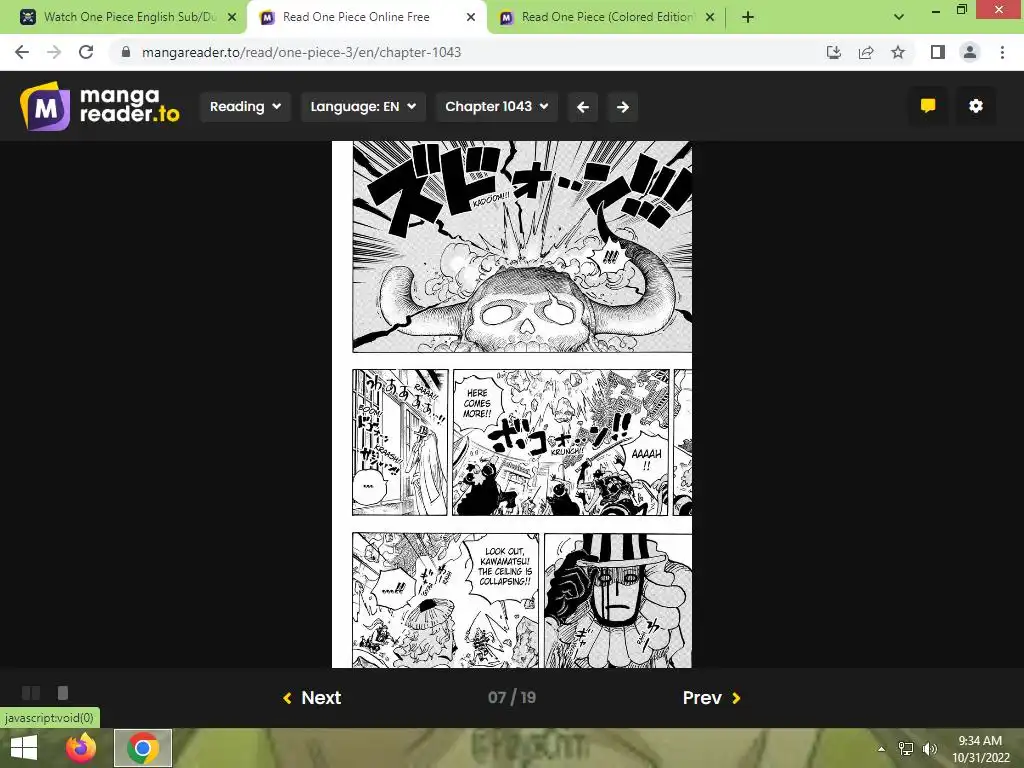Select Read One Piece Online Free tab
This screenshot has width=1024, height=768.
click(356, 17)
